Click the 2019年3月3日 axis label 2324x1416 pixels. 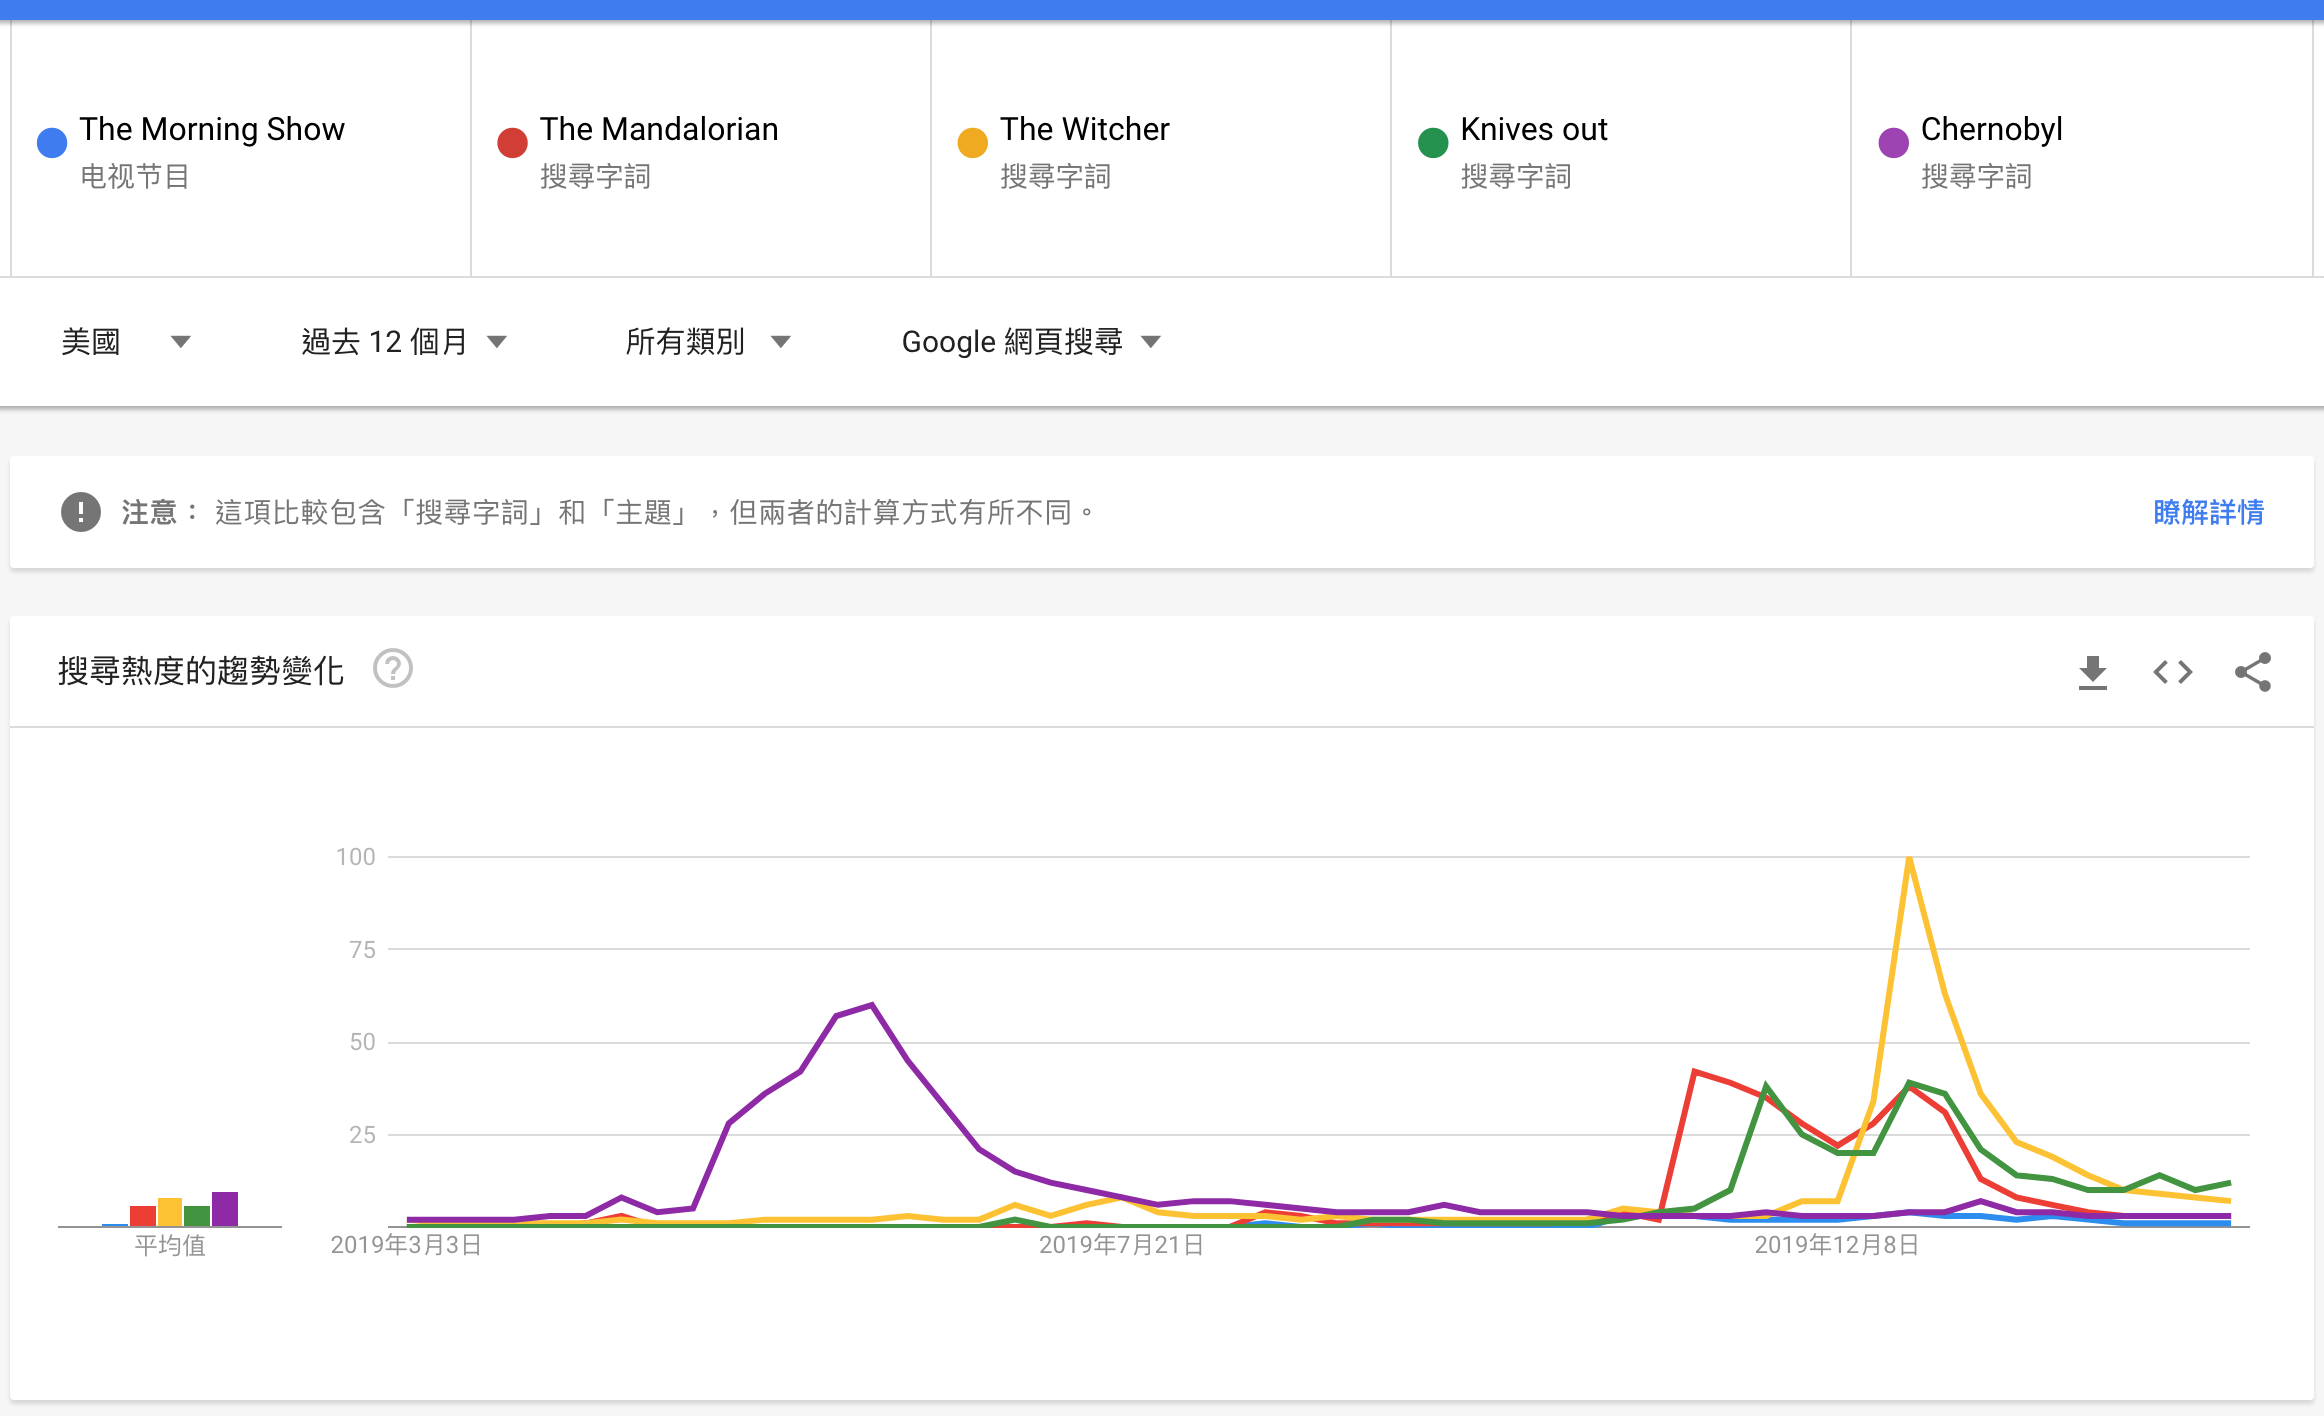click(x=406, y=1245)
